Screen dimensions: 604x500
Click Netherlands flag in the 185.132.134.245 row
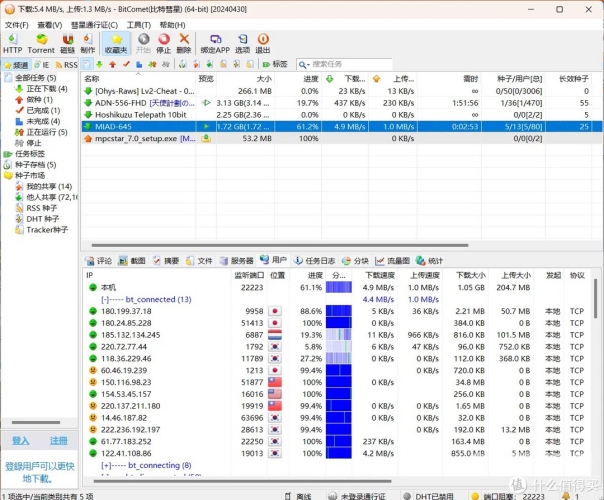pyautogui.click(x=275, y=335)
